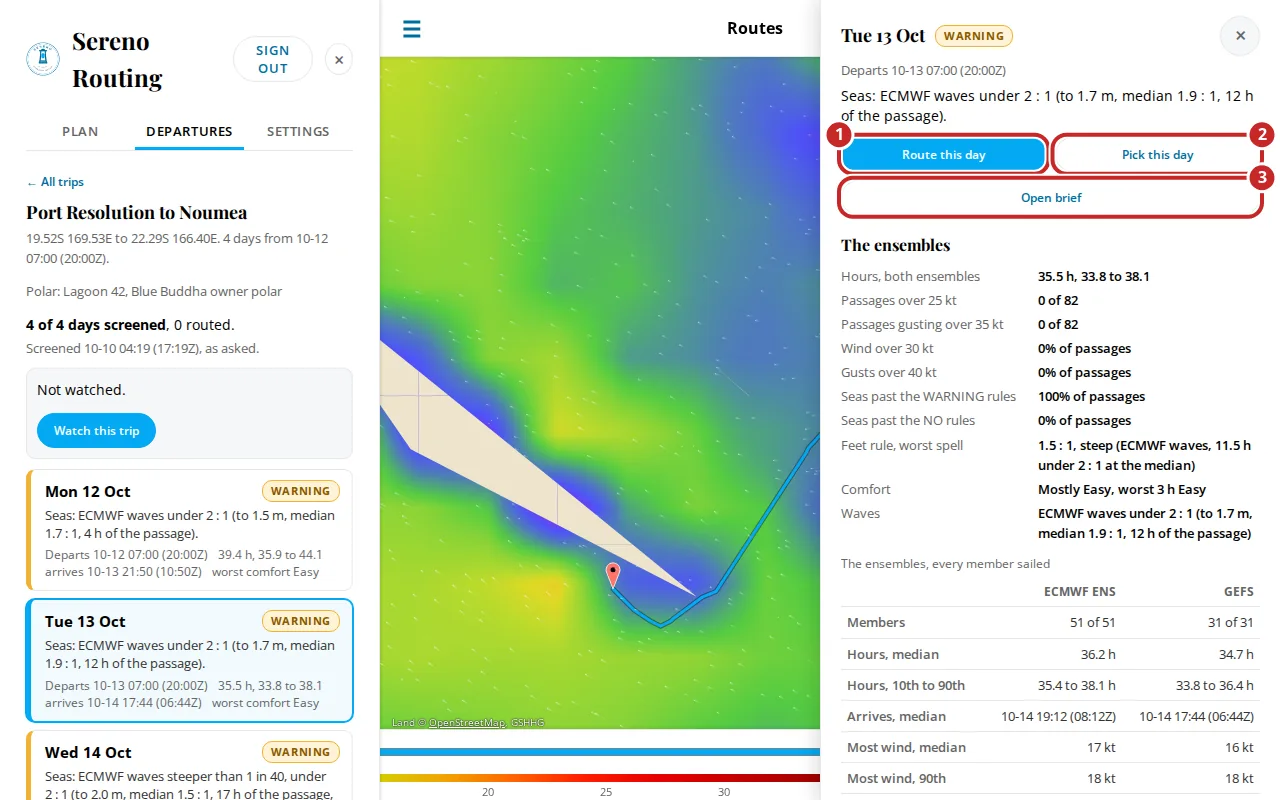This screenshot has height=800, width=1280.
Task: Click the '17 kt' most wind median cell
Action: pyautogui.click(x=1101, y=747)
